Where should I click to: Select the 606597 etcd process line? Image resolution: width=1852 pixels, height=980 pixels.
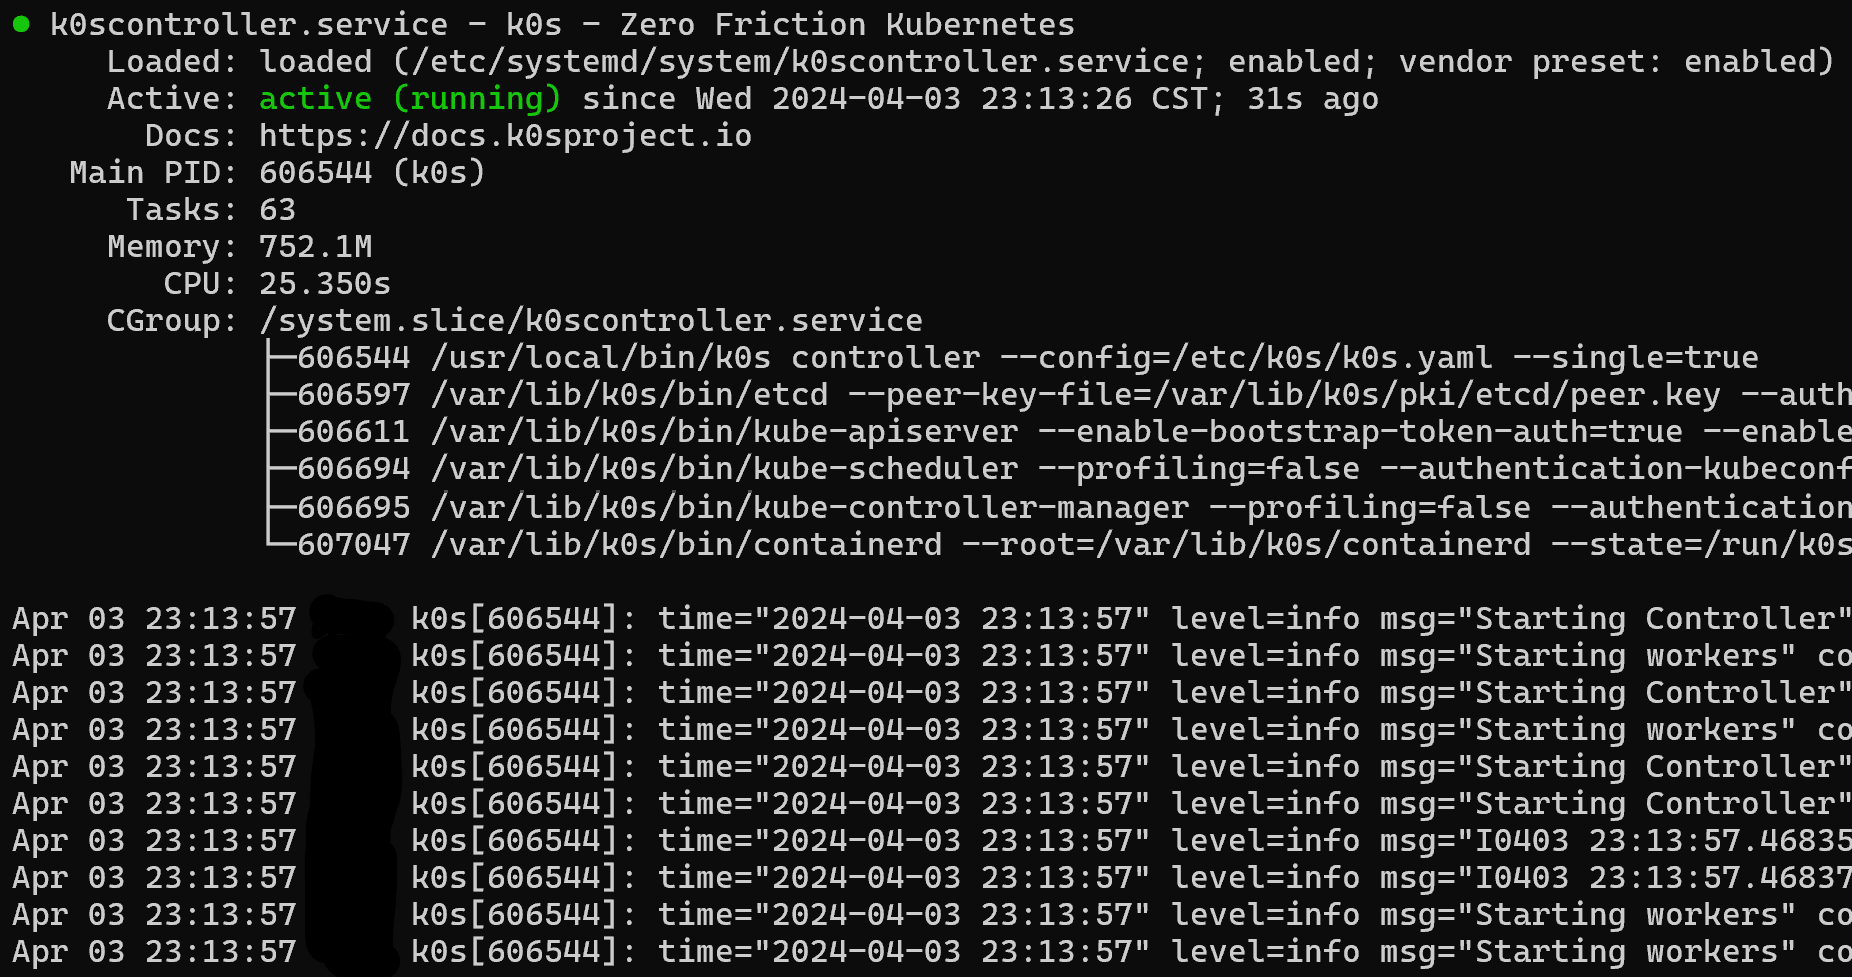(x=1074, y=394)
